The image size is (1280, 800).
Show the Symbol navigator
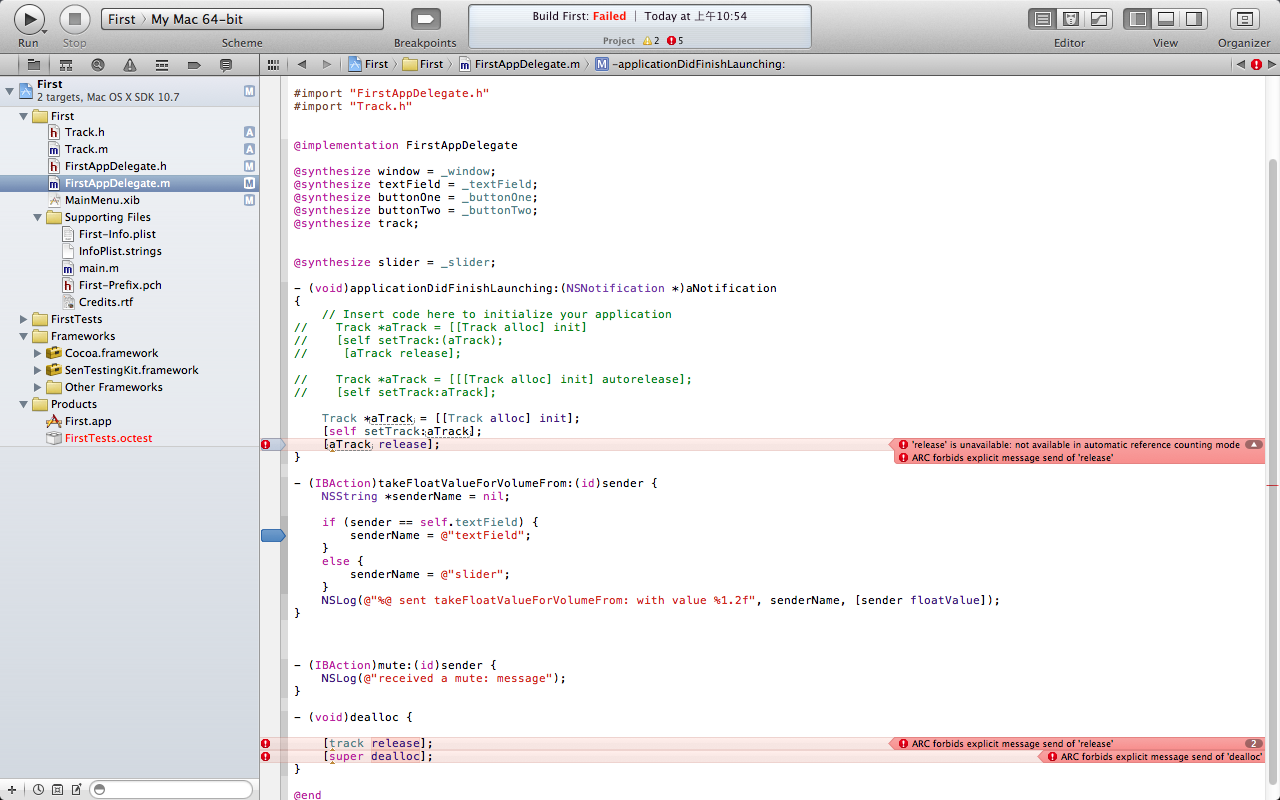pyautogui.click(x=65, y=64)
